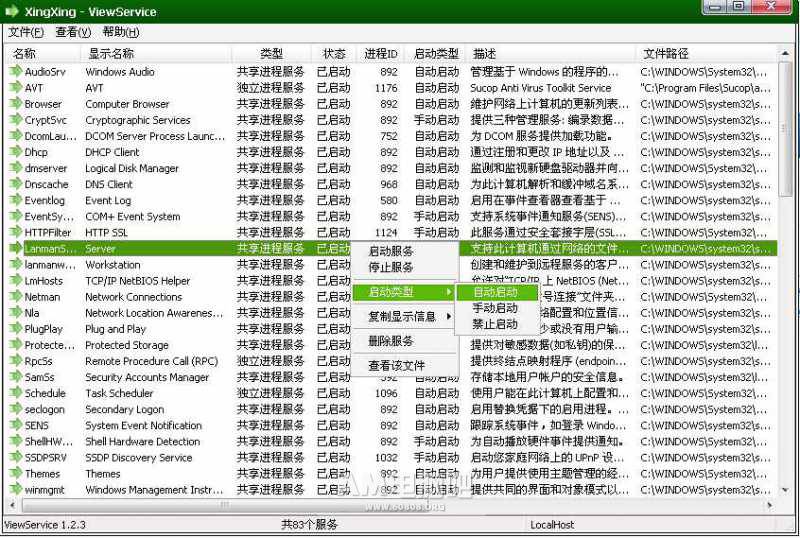
Task: Click the AVT service arrow icon
Action: pos(16,88)
